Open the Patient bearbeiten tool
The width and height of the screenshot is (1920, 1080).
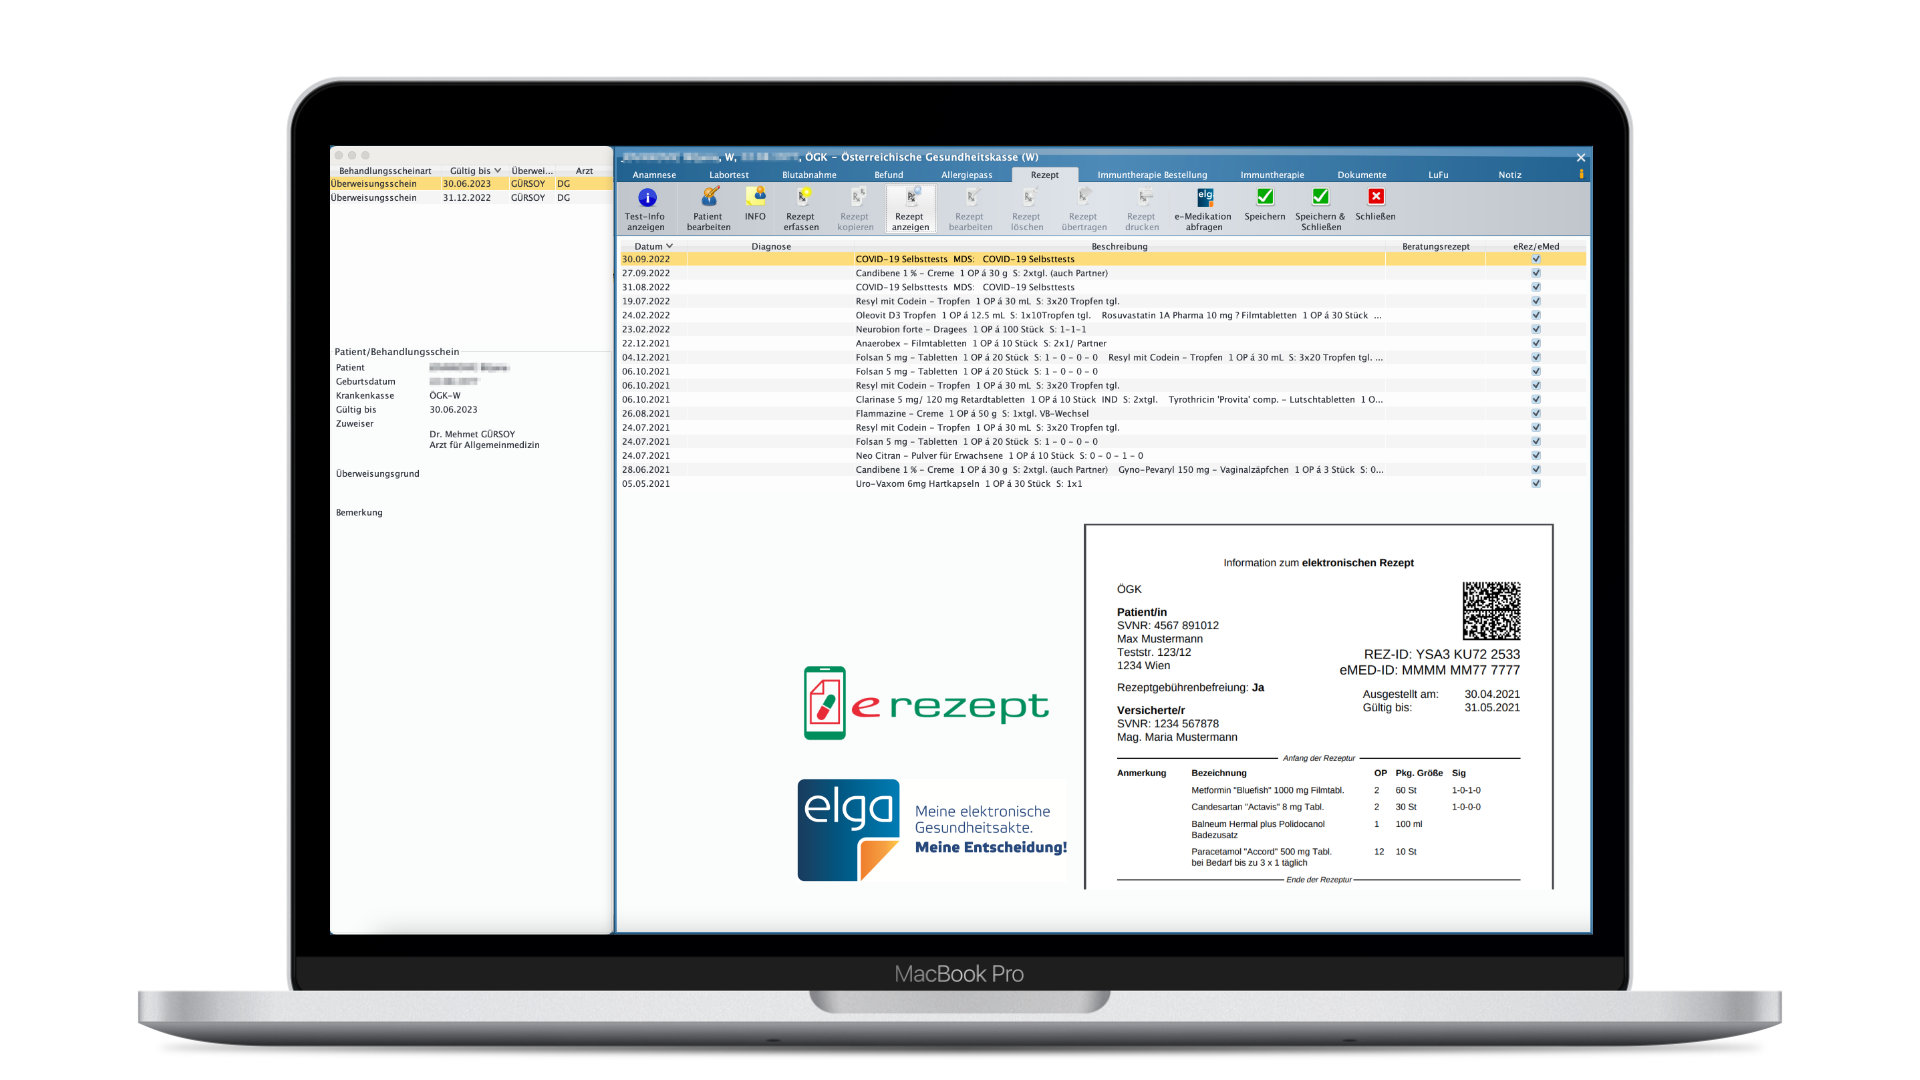click(x=709, y=198)
